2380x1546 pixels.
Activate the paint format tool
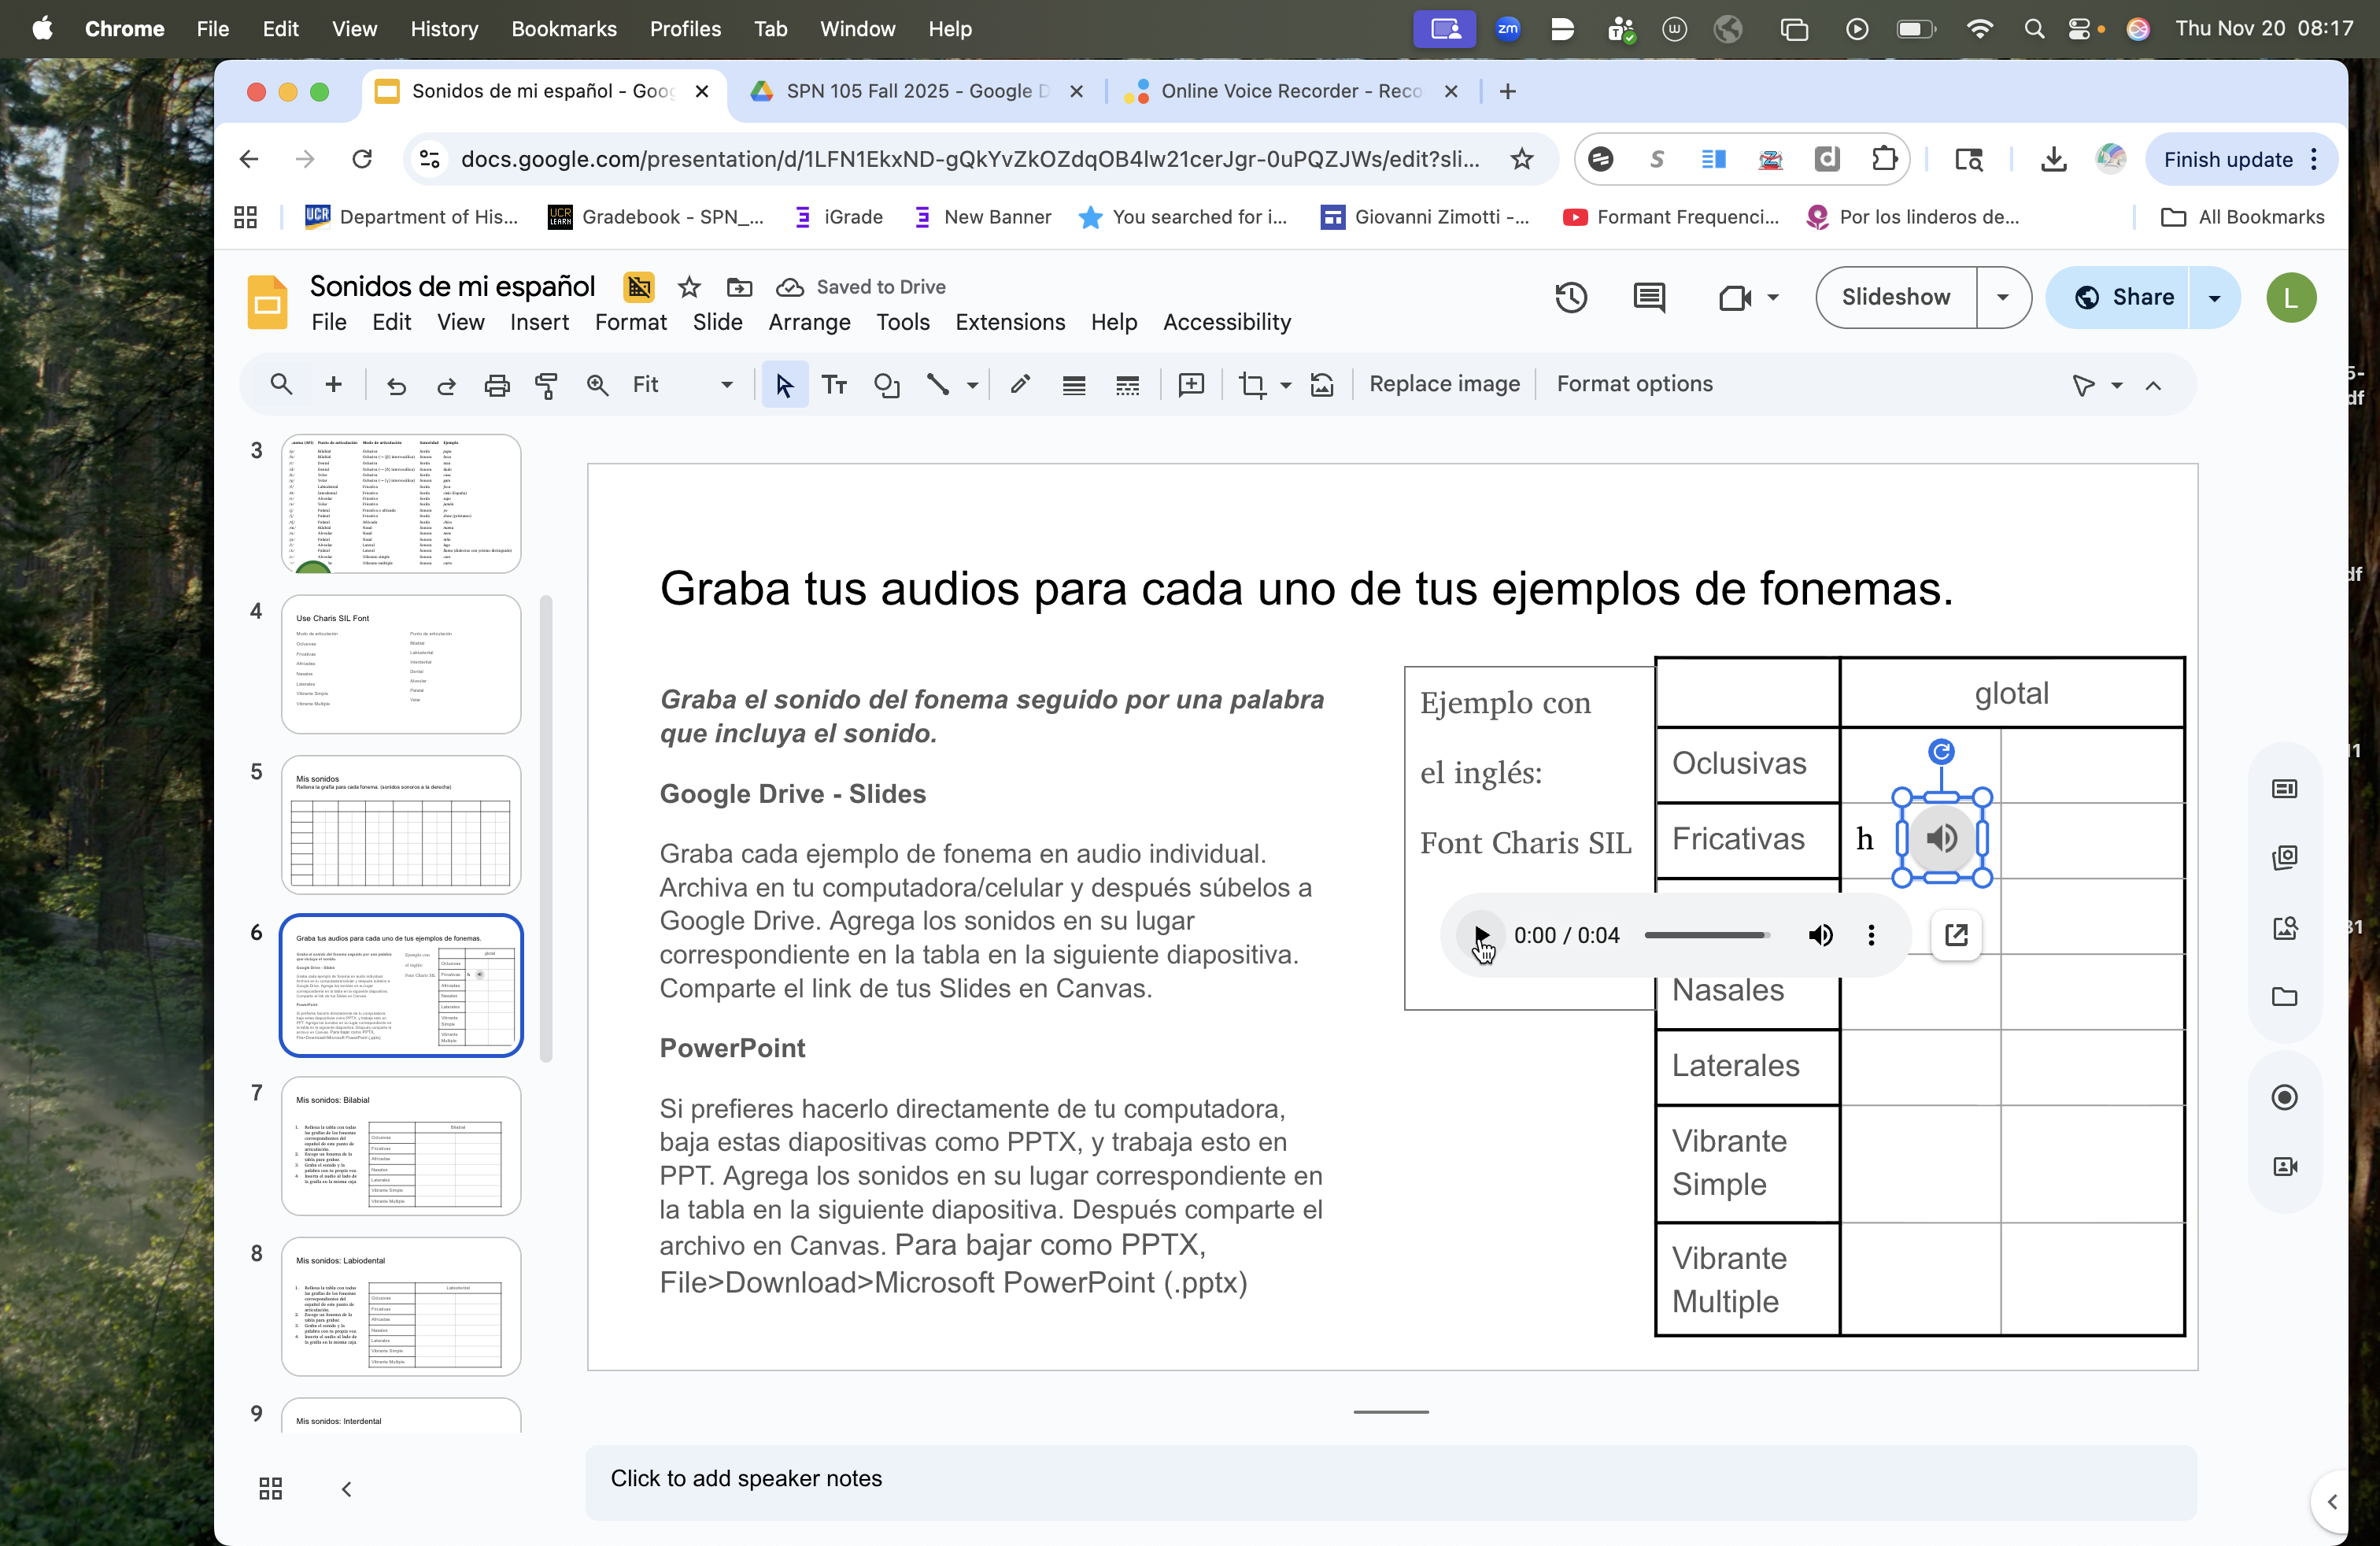tap(546, 385)
